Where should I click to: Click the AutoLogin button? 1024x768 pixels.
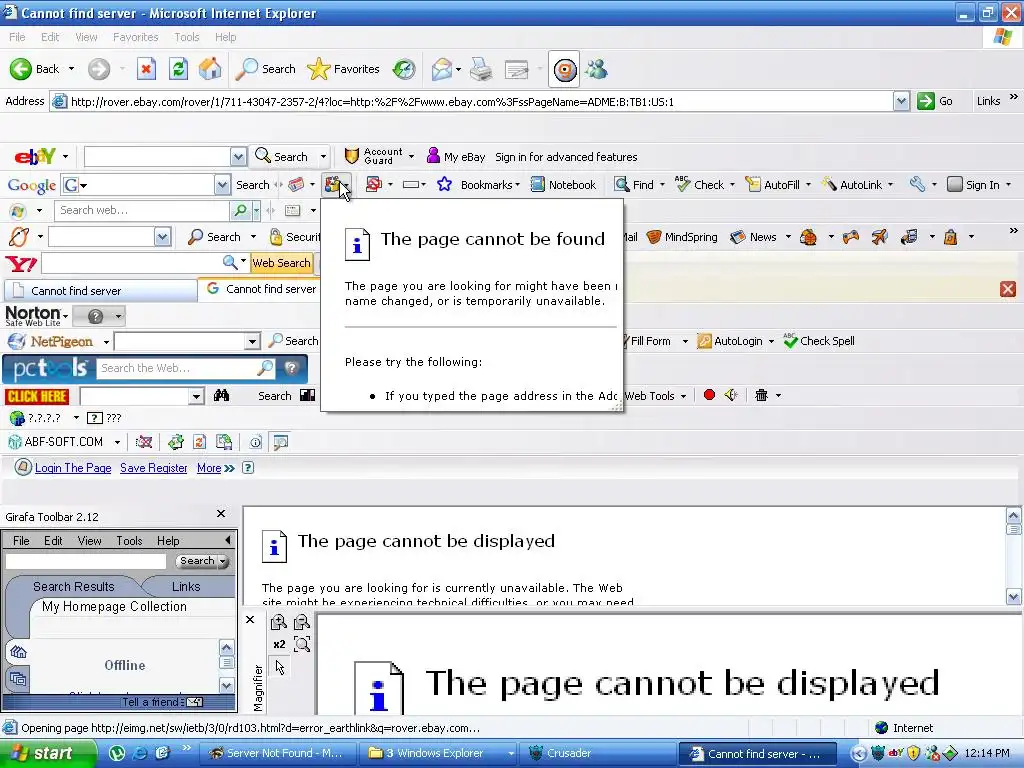coord(730,341)
